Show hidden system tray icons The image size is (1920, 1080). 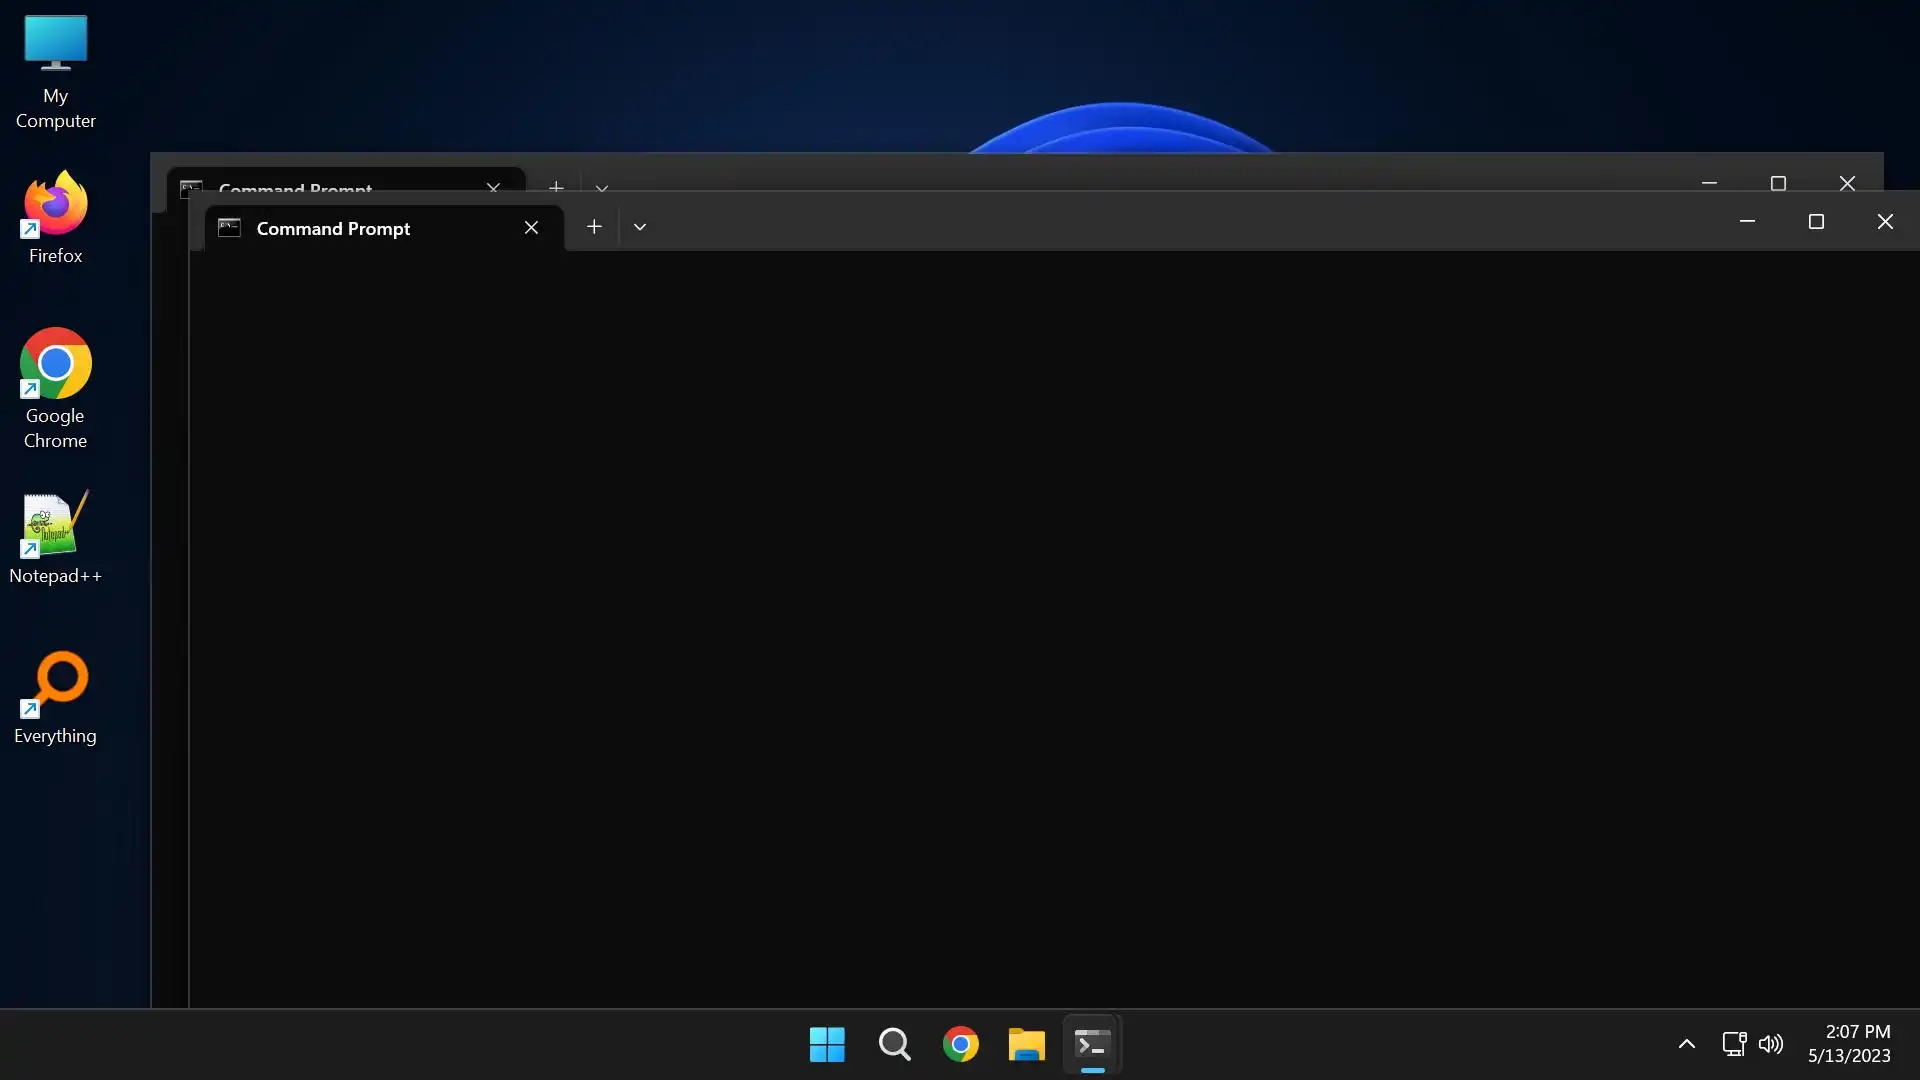coord(1686,1044)
